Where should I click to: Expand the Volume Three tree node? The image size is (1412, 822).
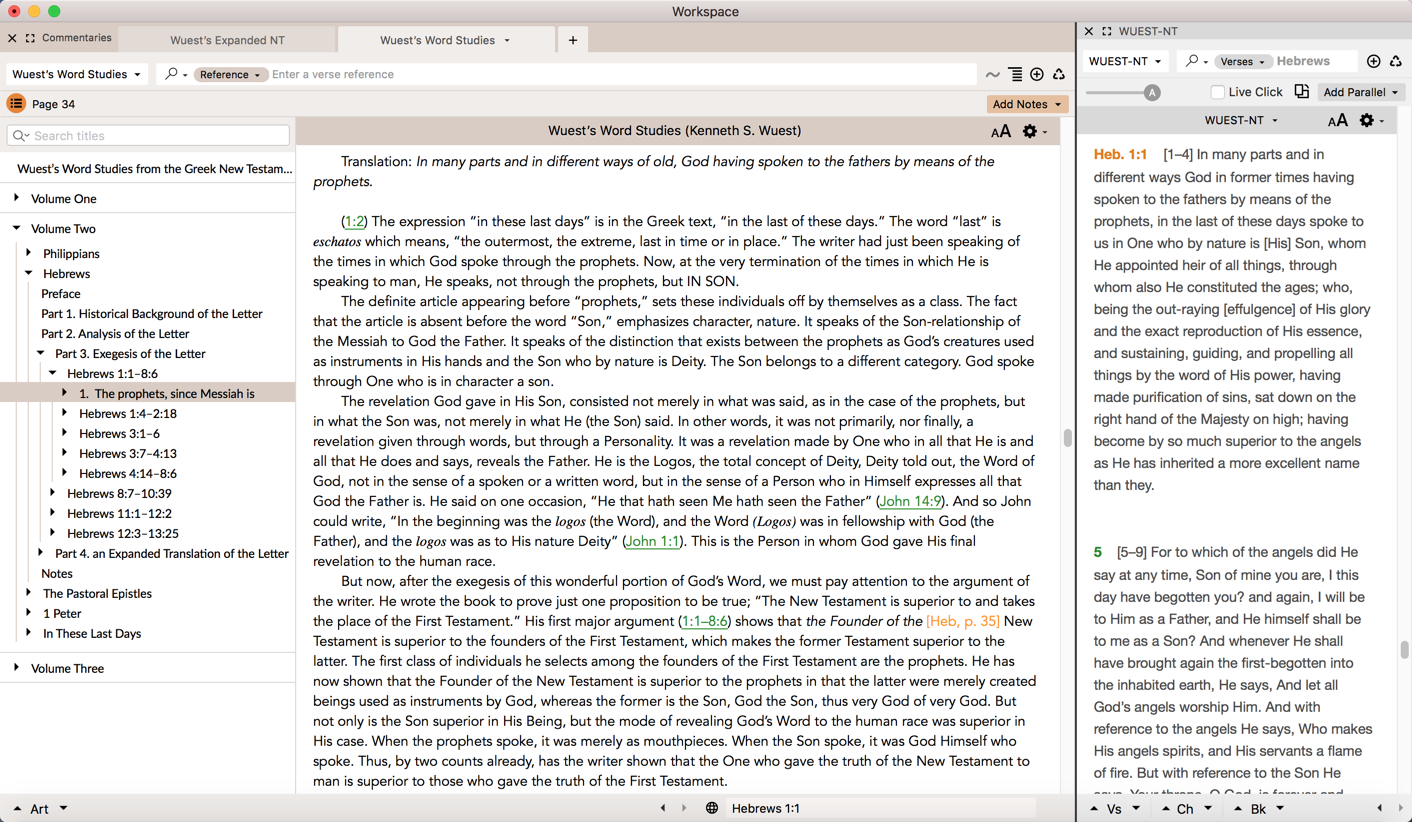tap(17, 668)
